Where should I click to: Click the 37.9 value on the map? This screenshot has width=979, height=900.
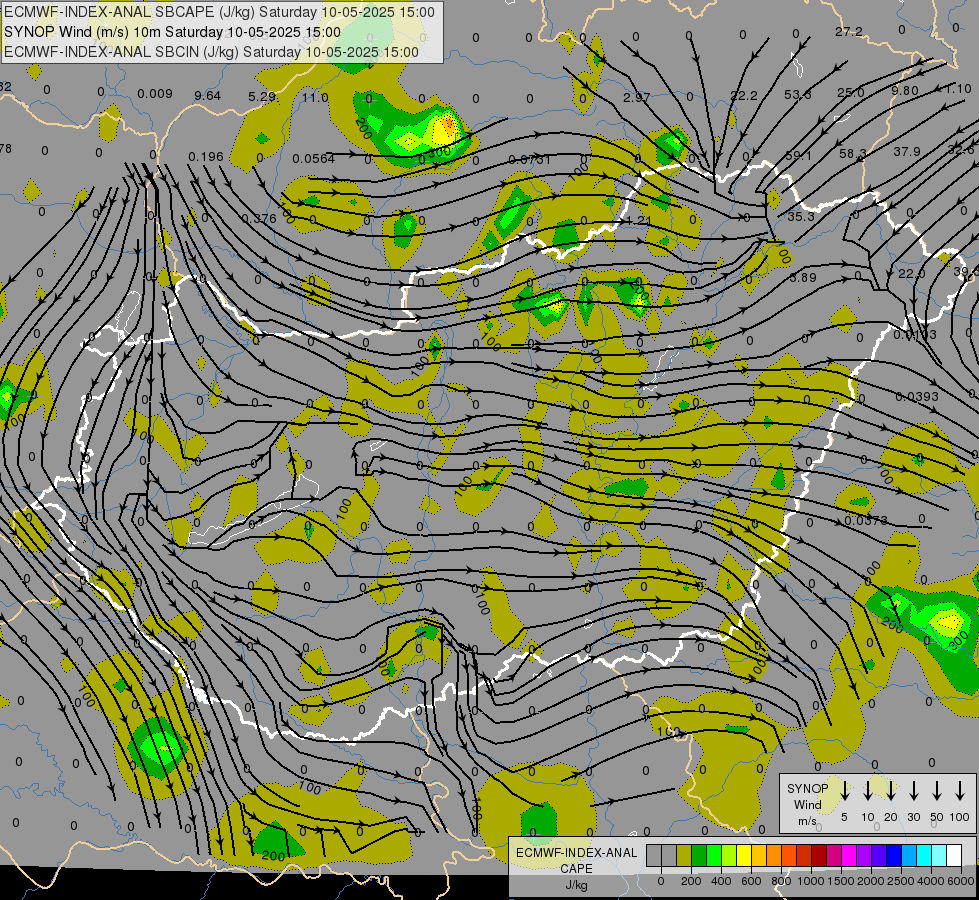907,151
